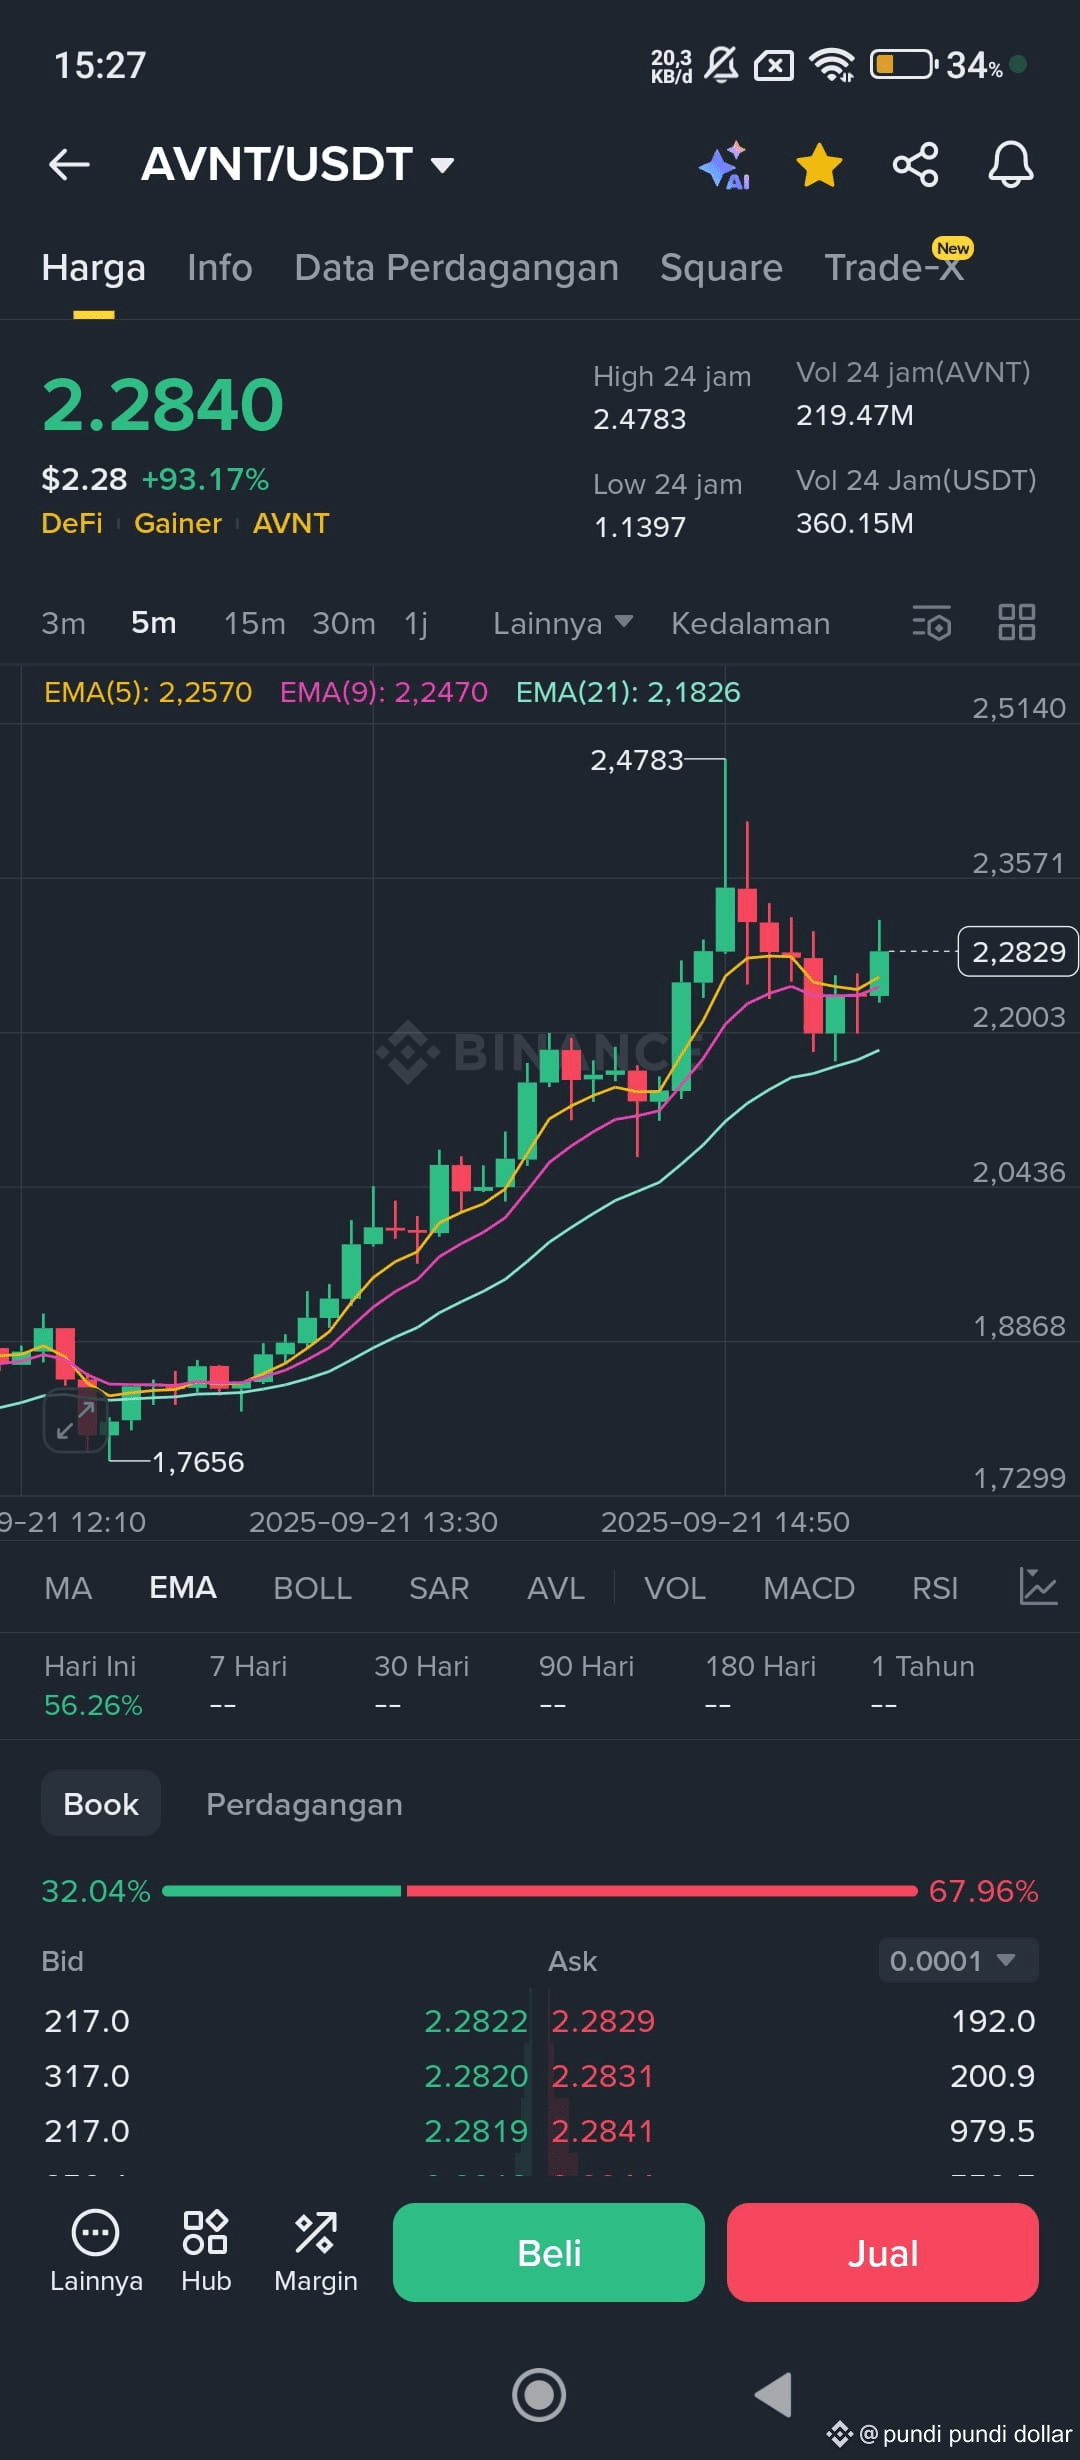The height and width of the screenshot is (2460, 1080).
Task: Select bid price 2.2822
Action: click(x=476, y=2021)
